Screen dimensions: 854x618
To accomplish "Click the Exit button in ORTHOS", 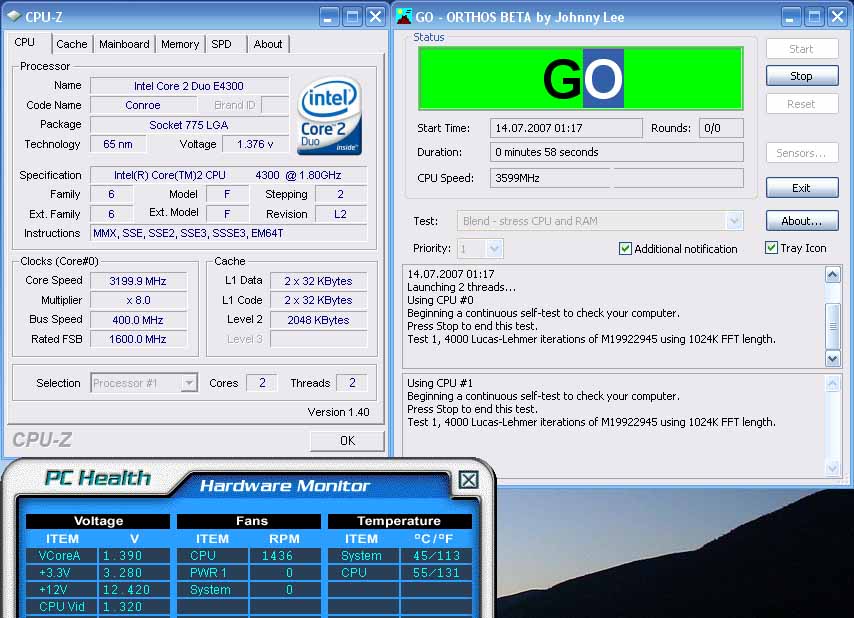I will (x=802, y=188).
